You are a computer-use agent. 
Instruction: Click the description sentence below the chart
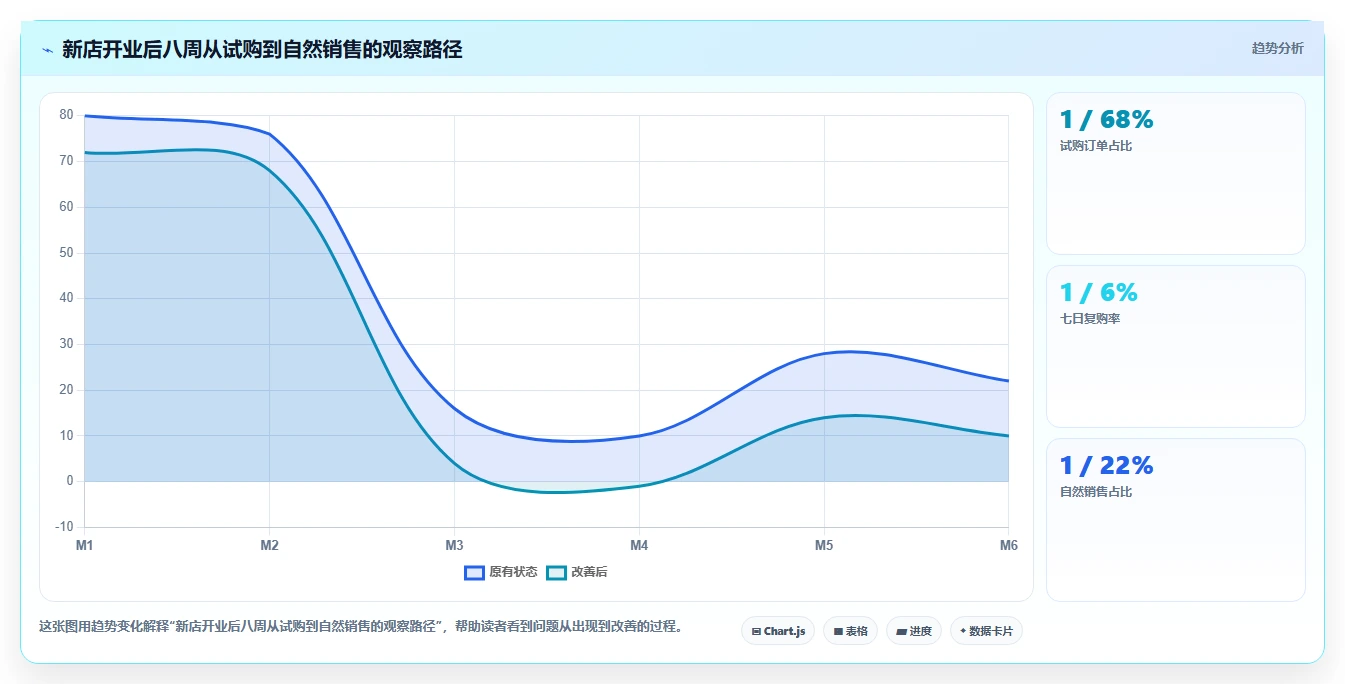tap(360, 627)
